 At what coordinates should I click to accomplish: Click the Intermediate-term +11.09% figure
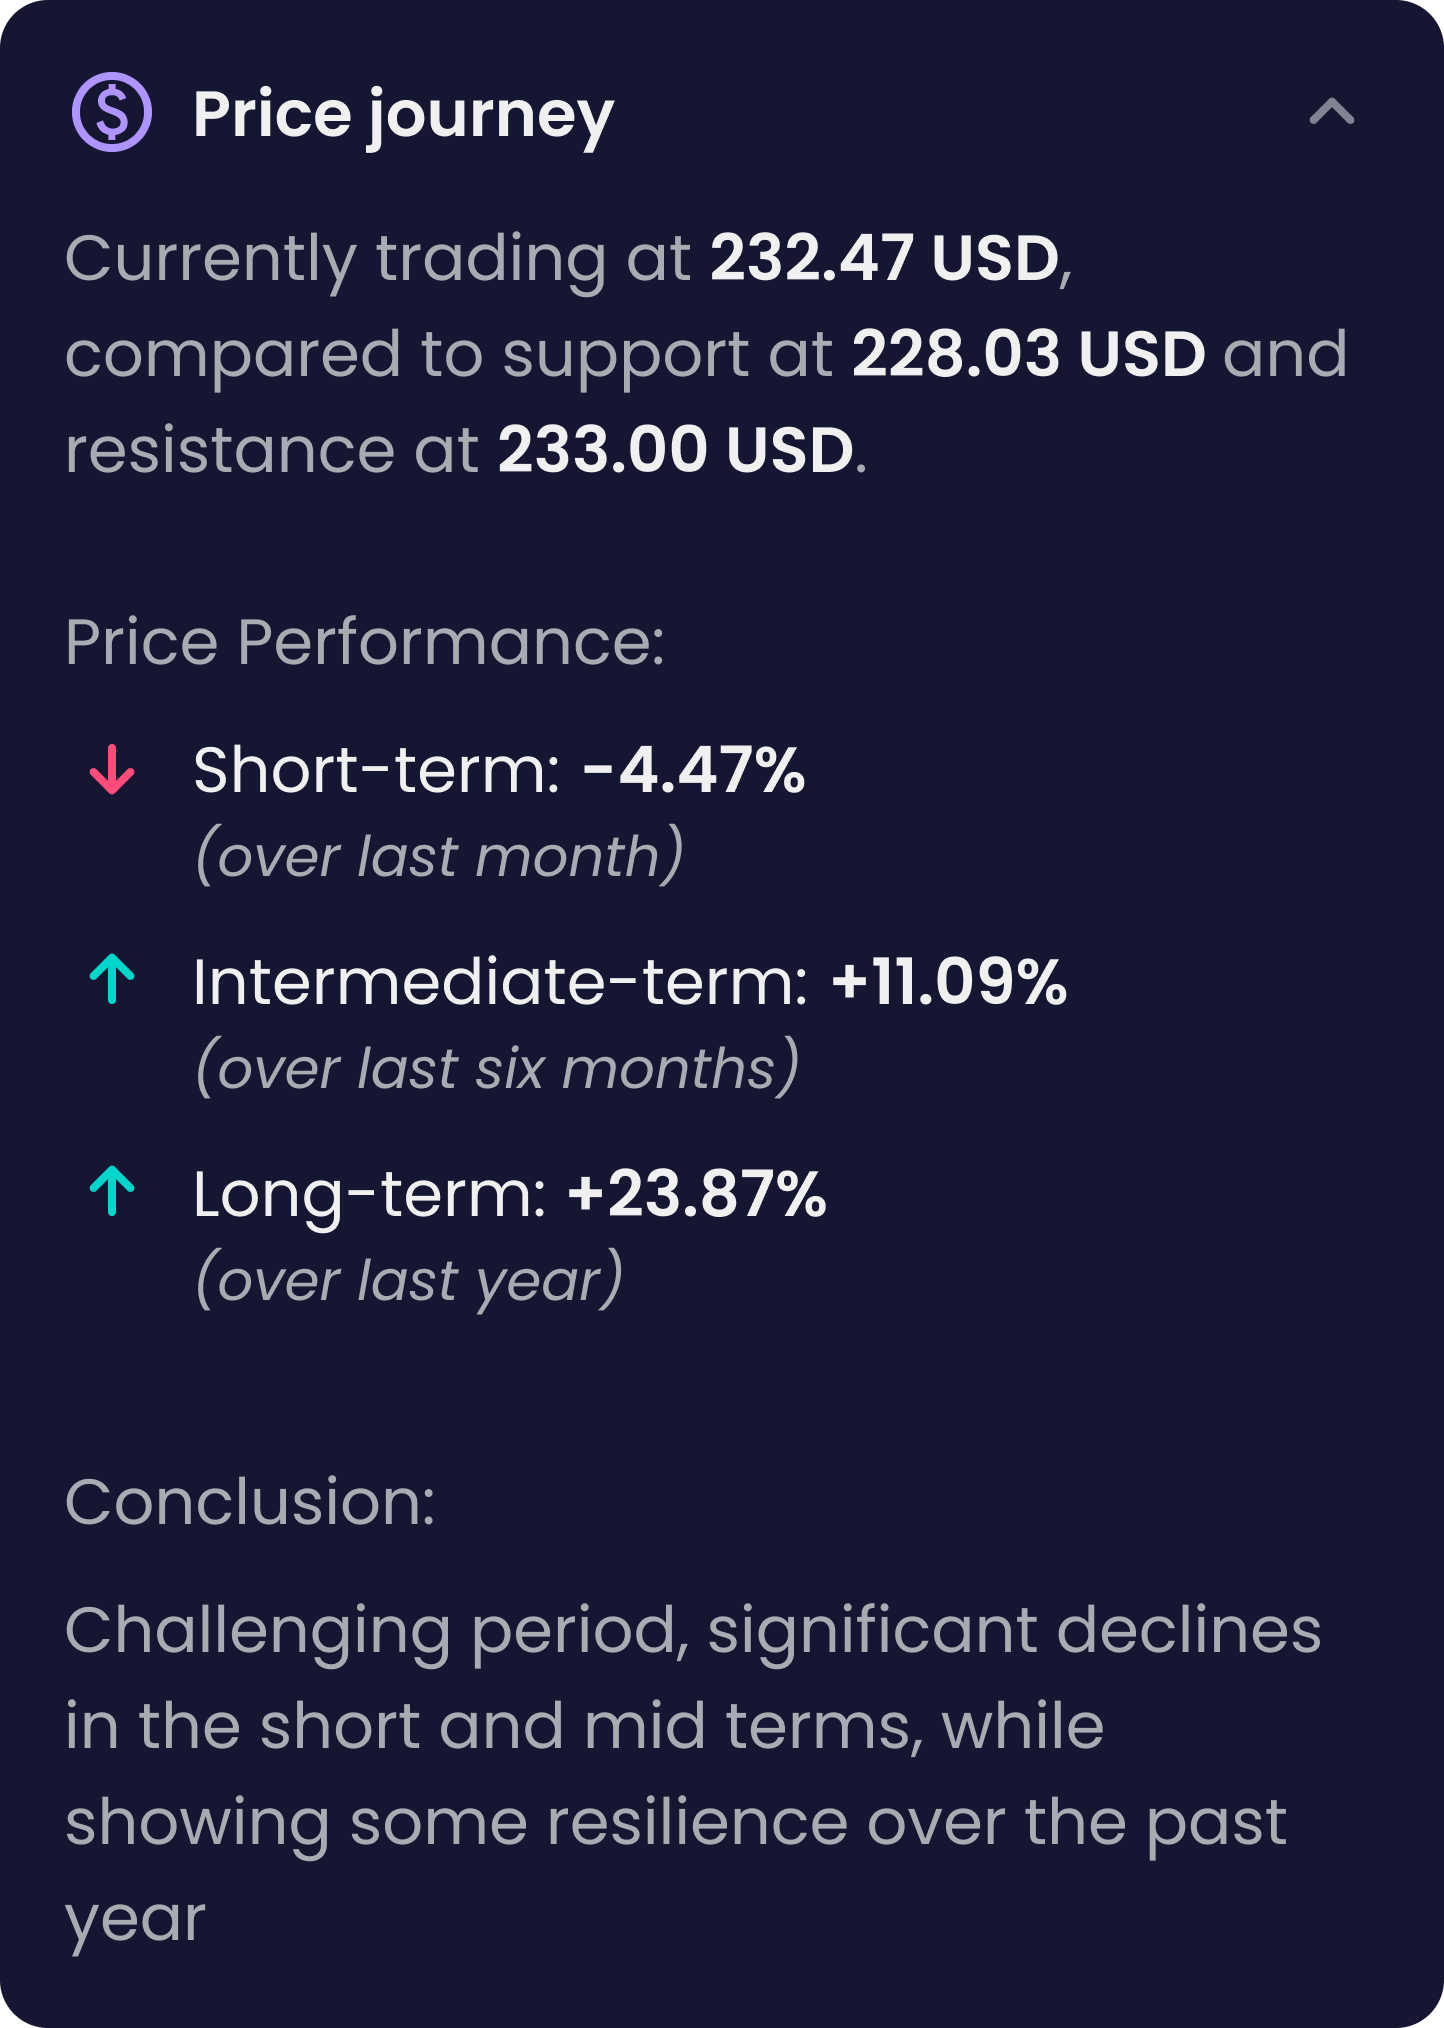point(950,982)
